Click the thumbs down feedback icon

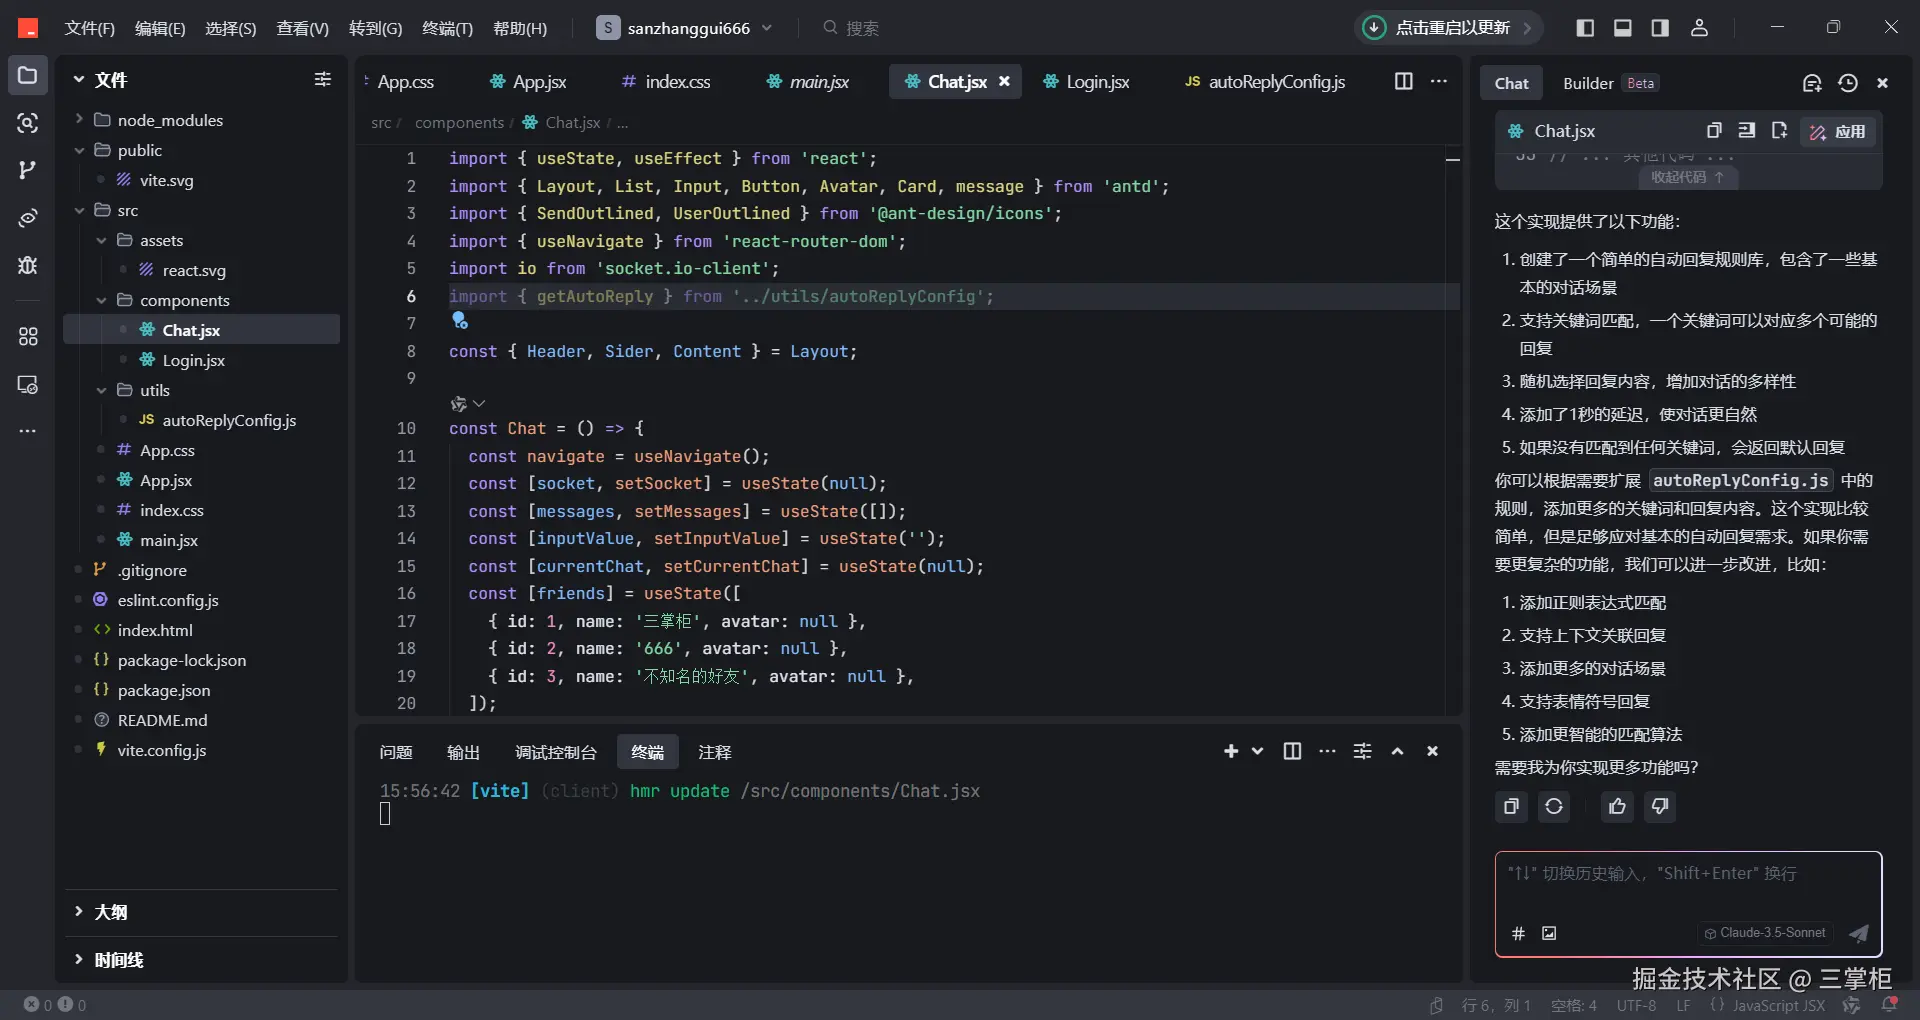(1660, 807)
